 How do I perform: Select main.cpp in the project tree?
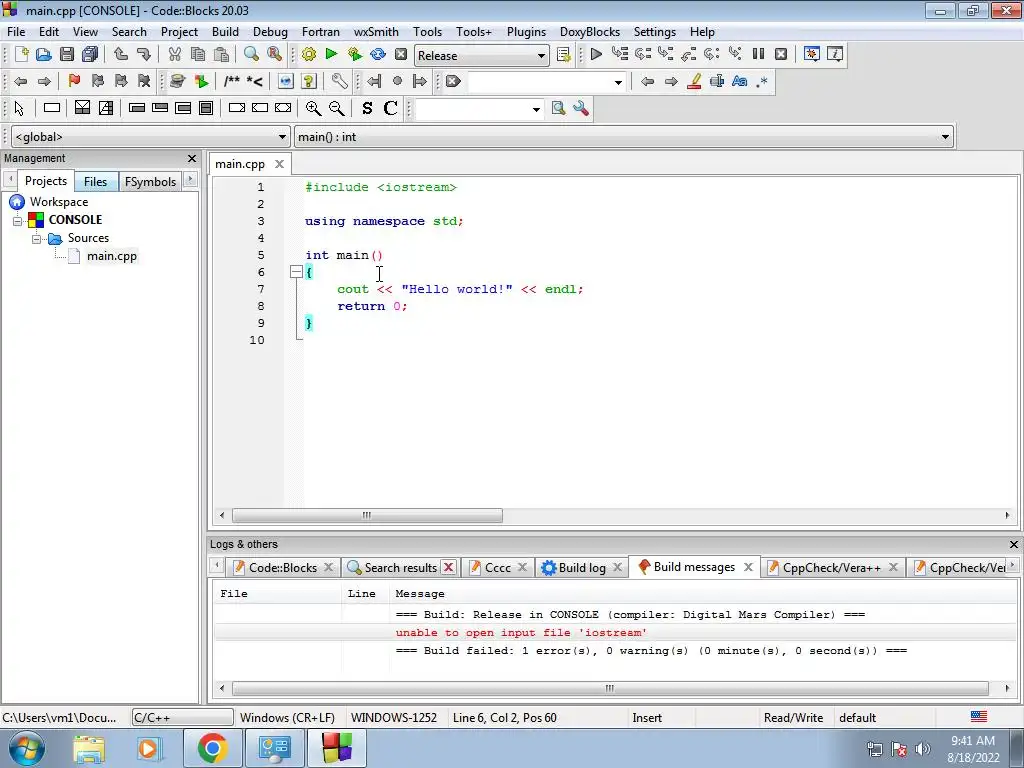[x=112, y=256]
